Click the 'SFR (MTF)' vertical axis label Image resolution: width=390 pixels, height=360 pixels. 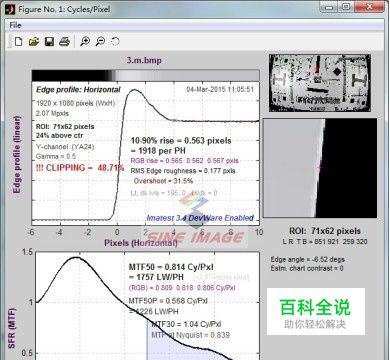[x=11, y=328]
